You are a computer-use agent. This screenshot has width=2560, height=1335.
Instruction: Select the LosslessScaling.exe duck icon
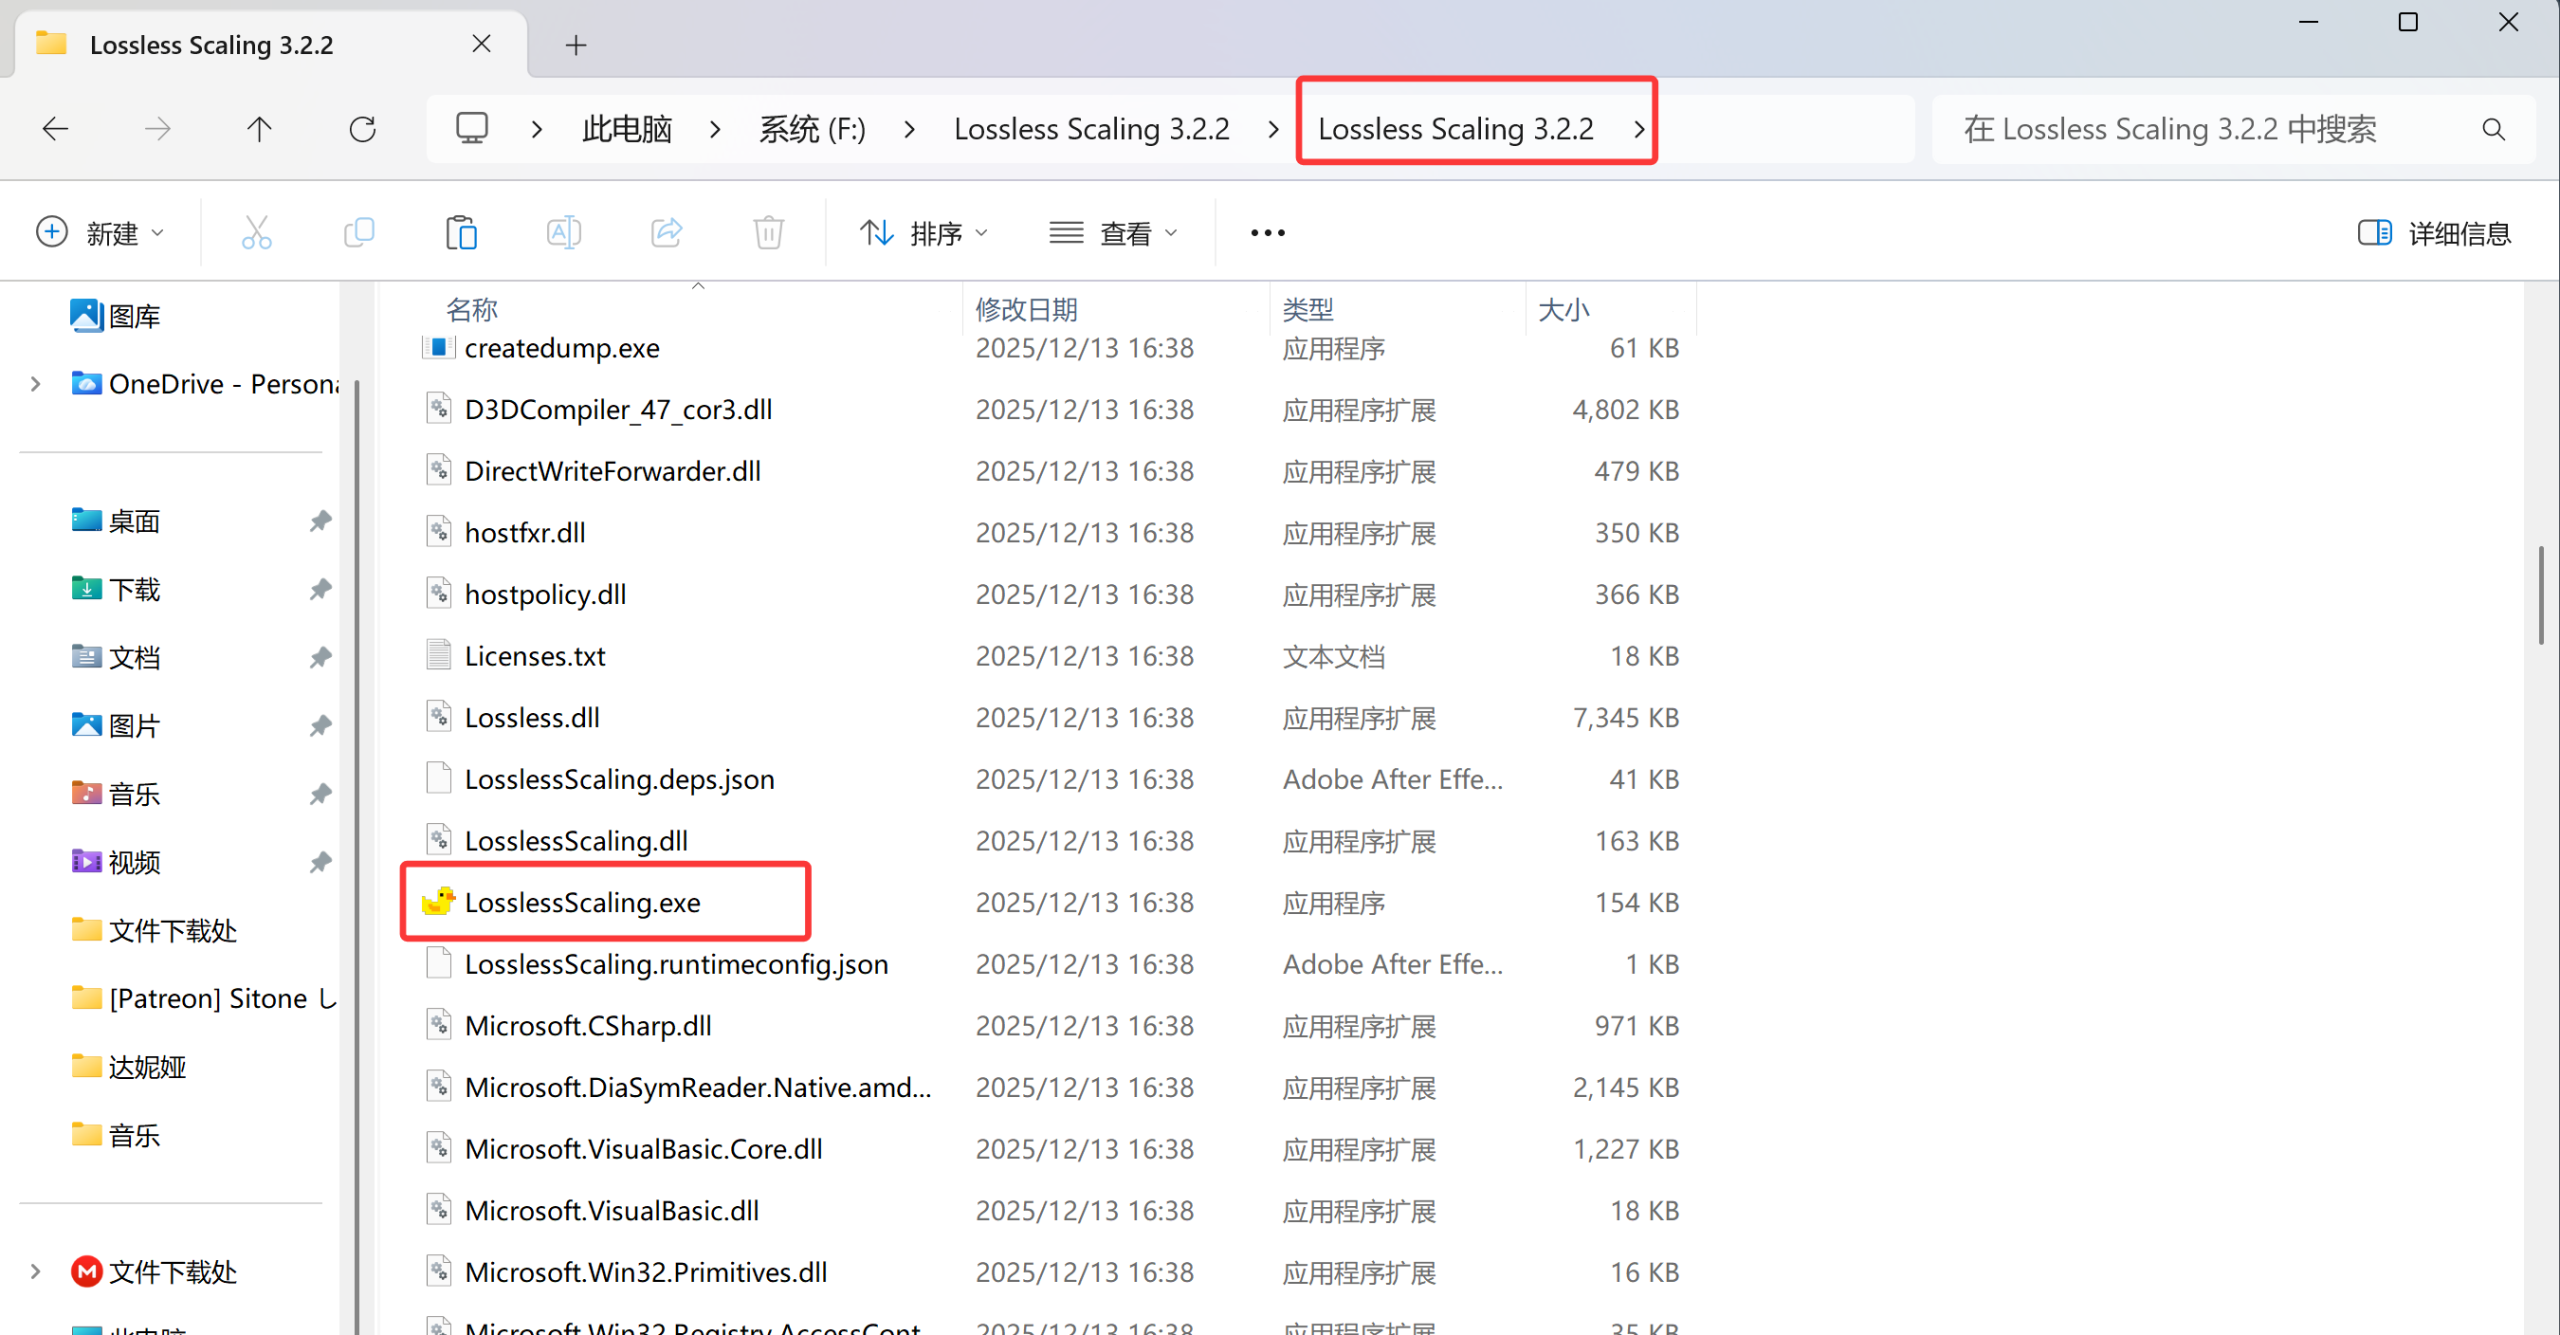[x=438, y=901]
